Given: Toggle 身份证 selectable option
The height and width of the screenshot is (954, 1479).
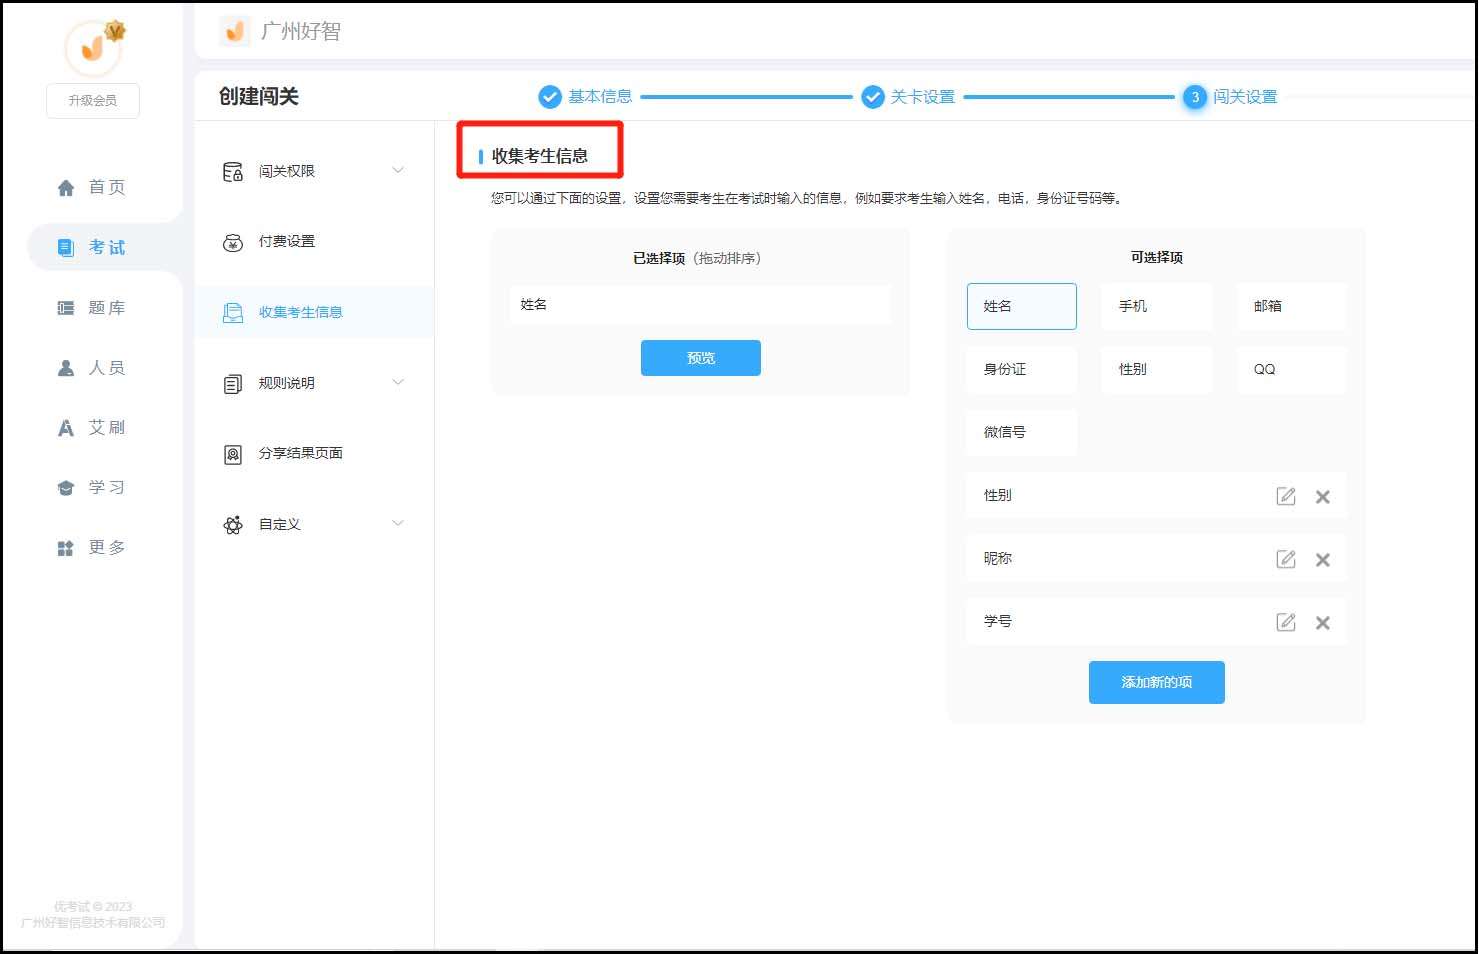Looking at the screenshot, I should click(x=1021, y=369).
